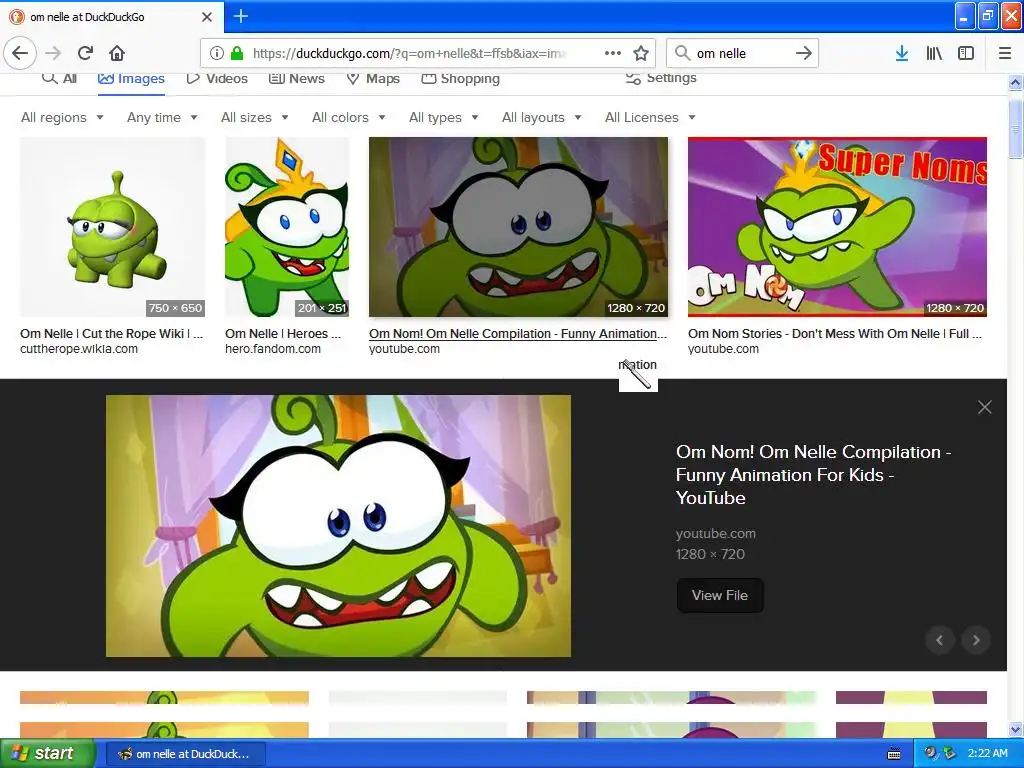Image resolution: width=1024 pixels, height=768 pixels.
Task: Show previous image with left arrow
Action: coord(940,640)
